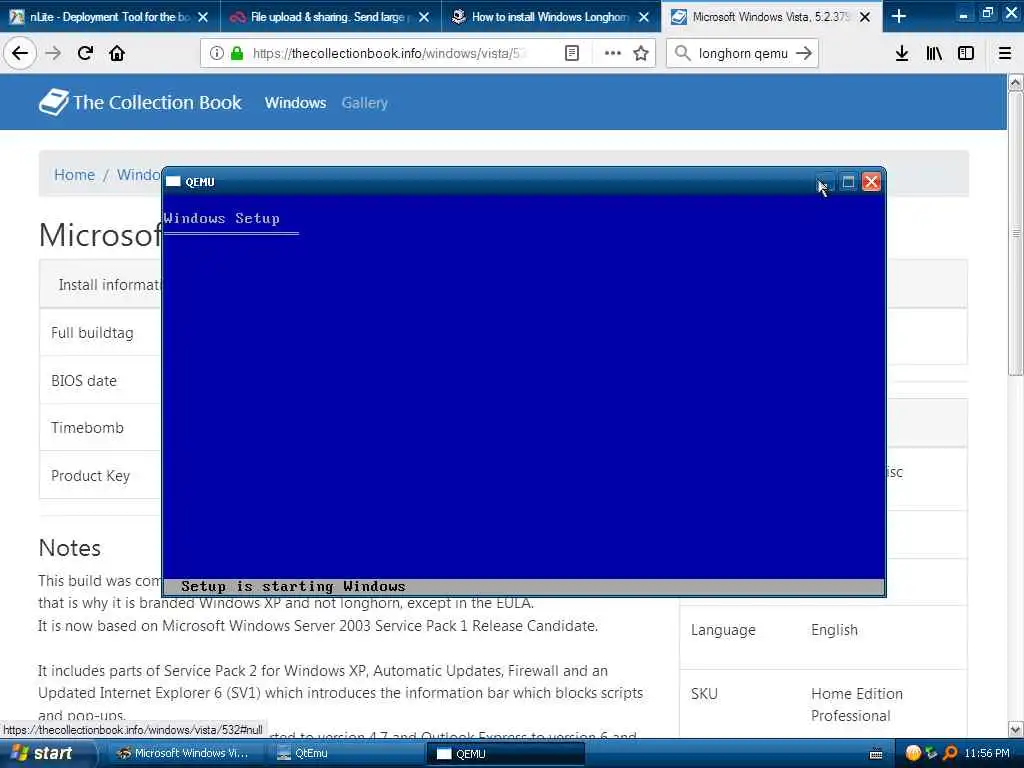Bookmark this page with the star

coord(641,54)
